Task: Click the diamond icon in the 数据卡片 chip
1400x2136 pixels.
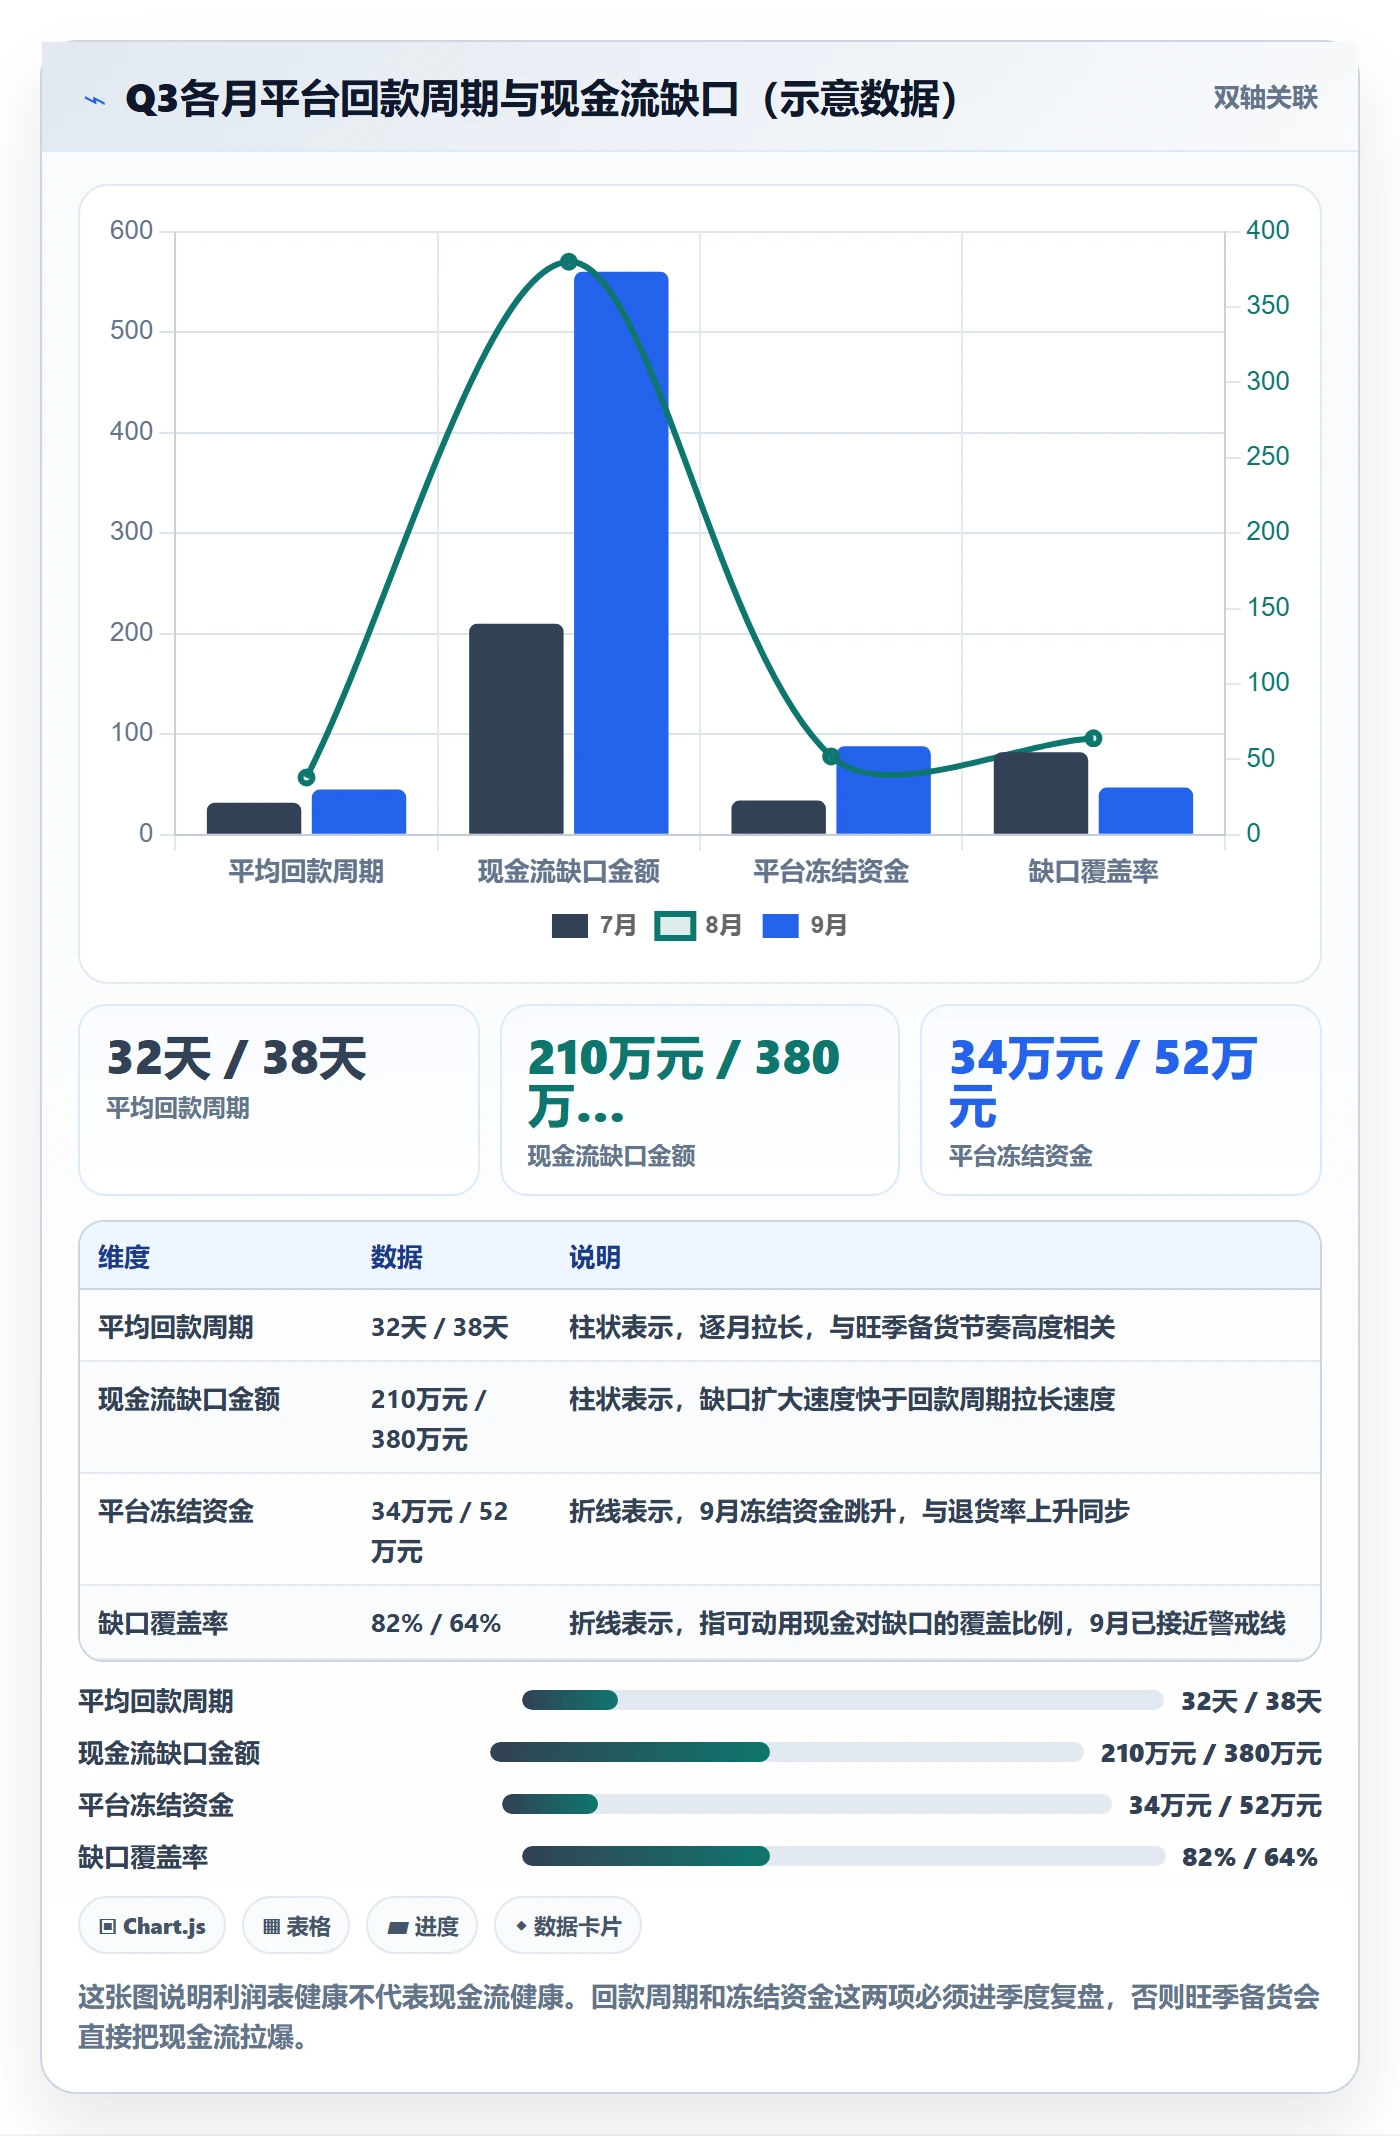Action: click(521, 1926)
